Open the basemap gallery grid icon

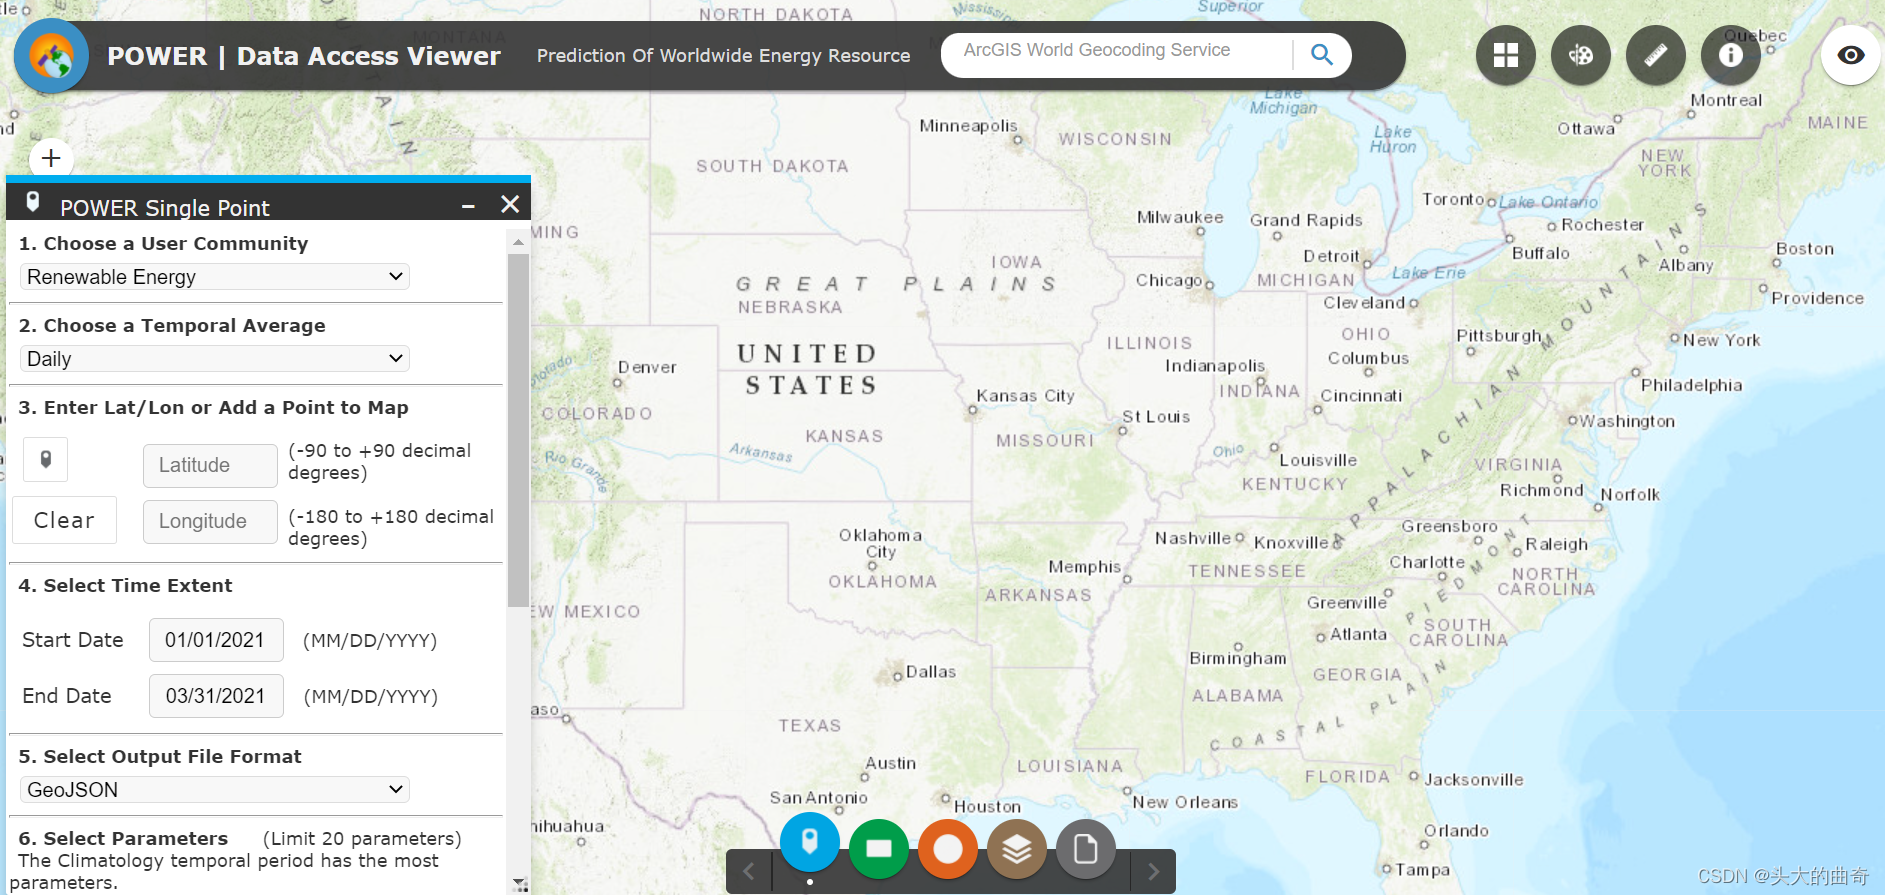[x=1505, y=55]
